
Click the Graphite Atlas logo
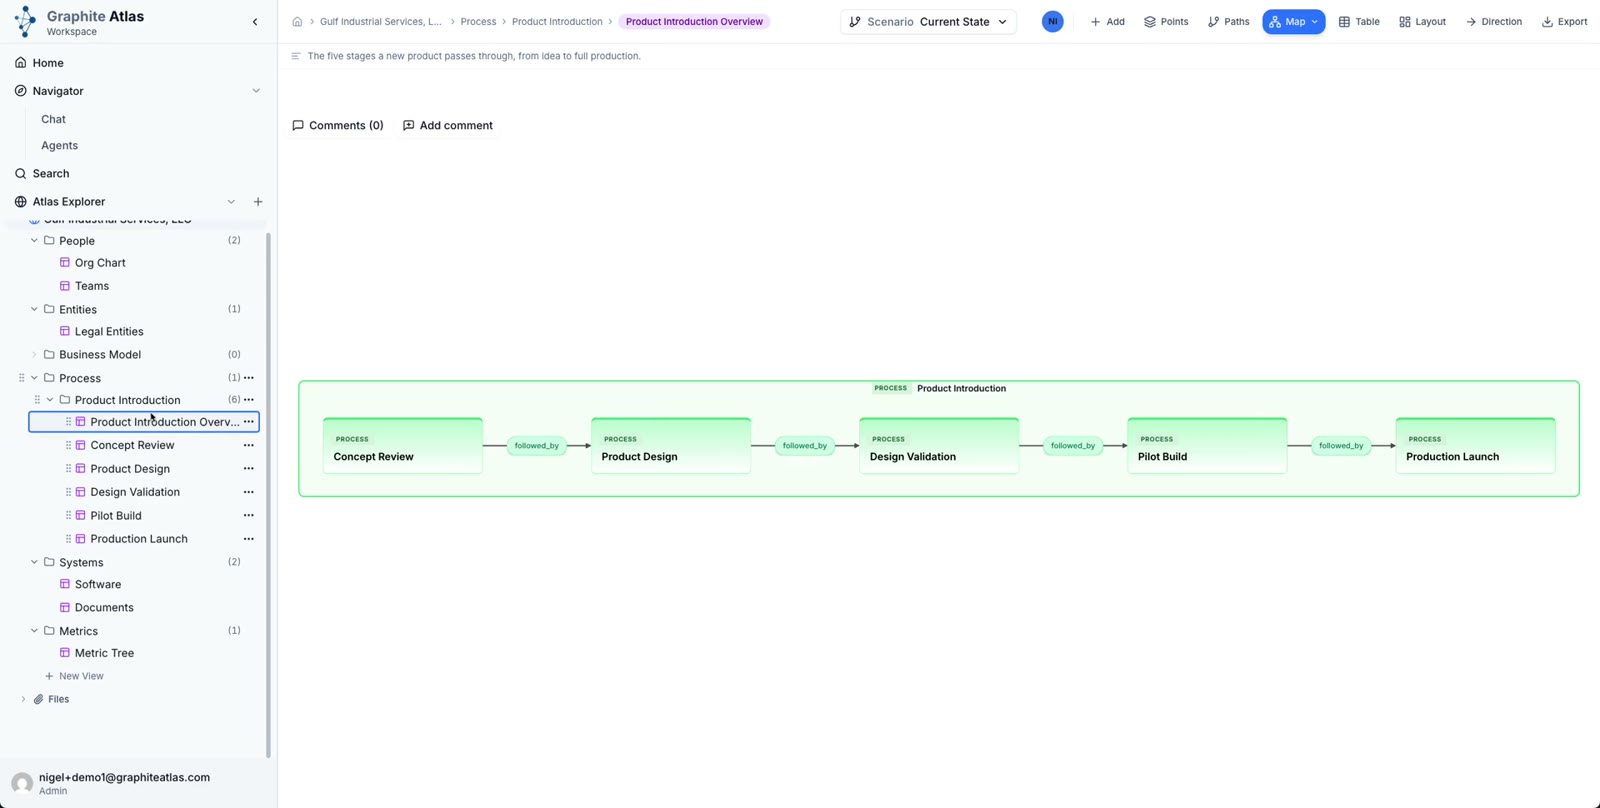click(25, 22)
